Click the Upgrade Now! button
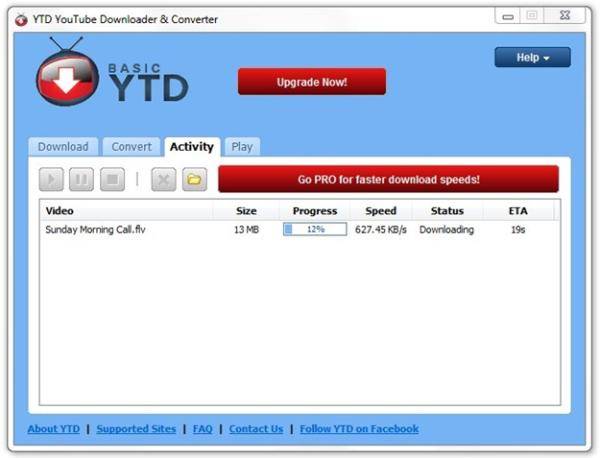Image resolution: width=600 pixels, height=458 pixels. [x=312, y=81]
